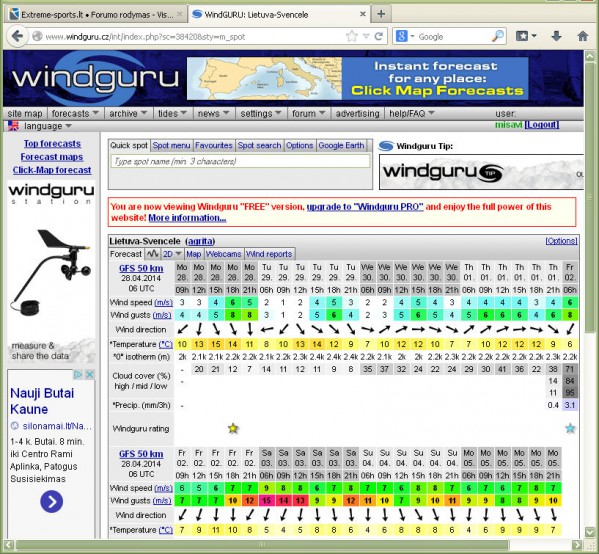Open the bookmarks menu button
The width and height of the screenshot is (599, 554).
[x=526, y=36]
